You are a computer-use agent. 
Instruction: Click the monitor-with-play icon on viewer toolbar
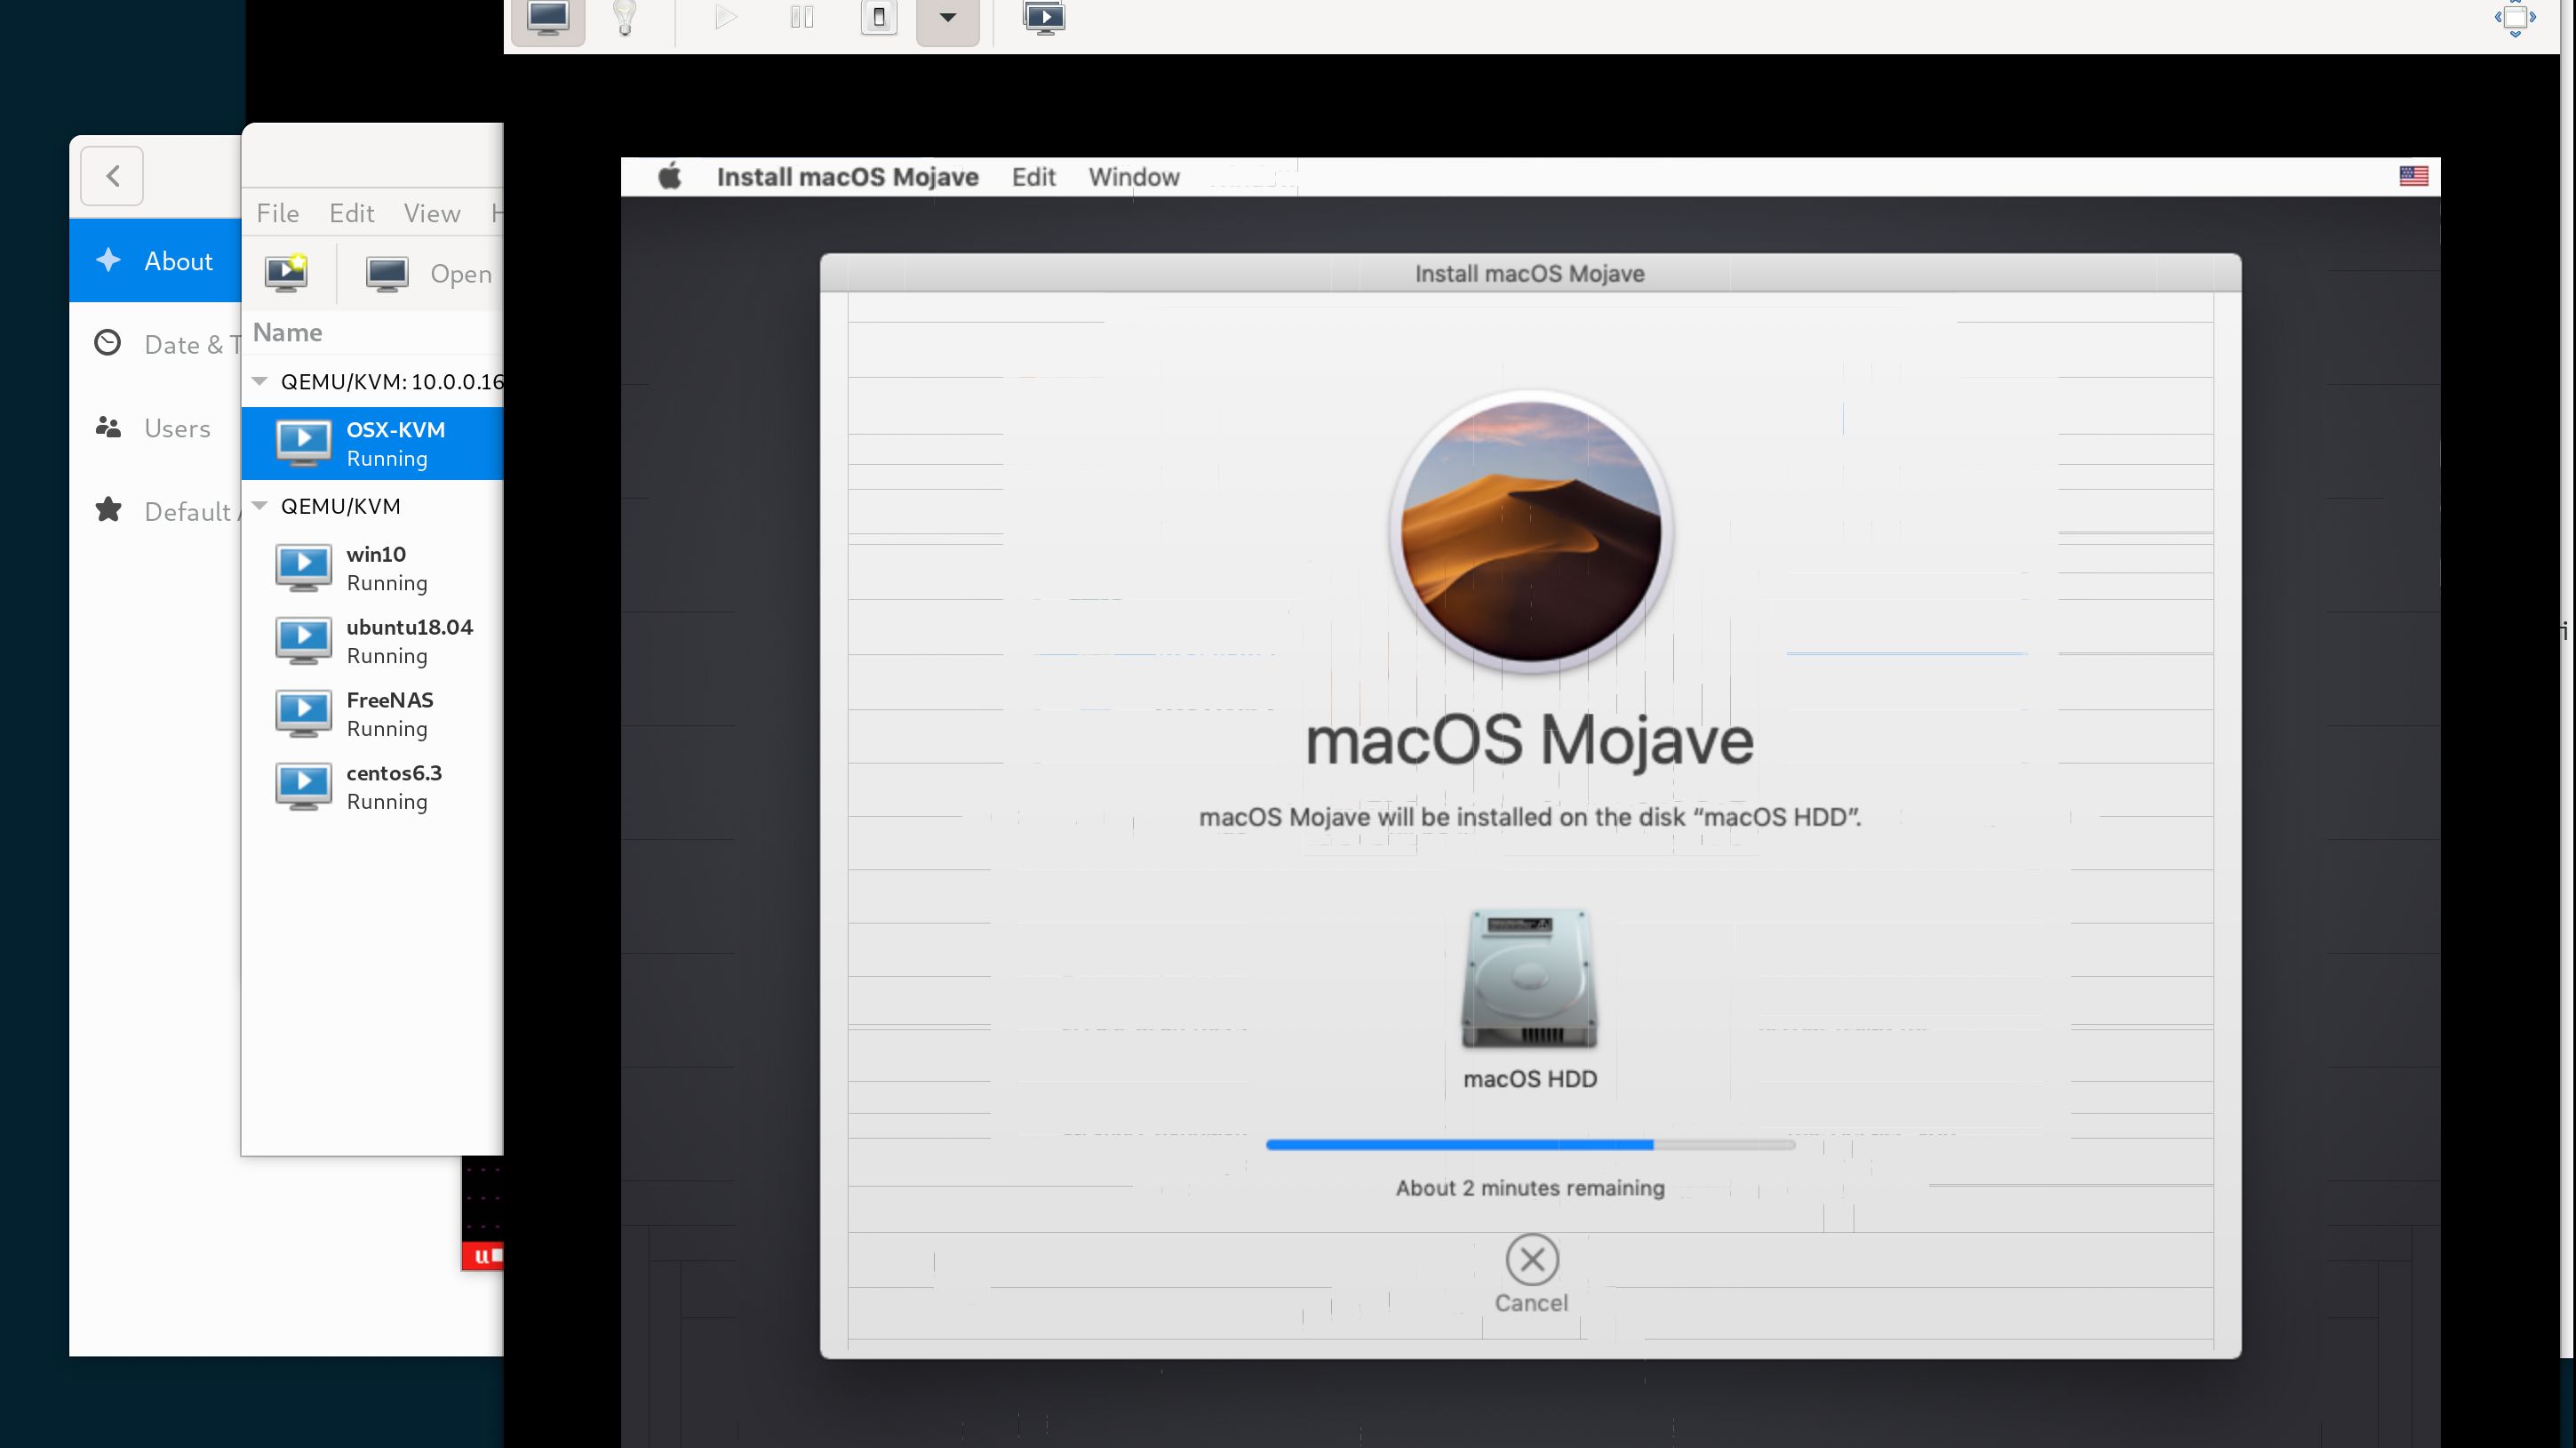(x=1046, y=17)
